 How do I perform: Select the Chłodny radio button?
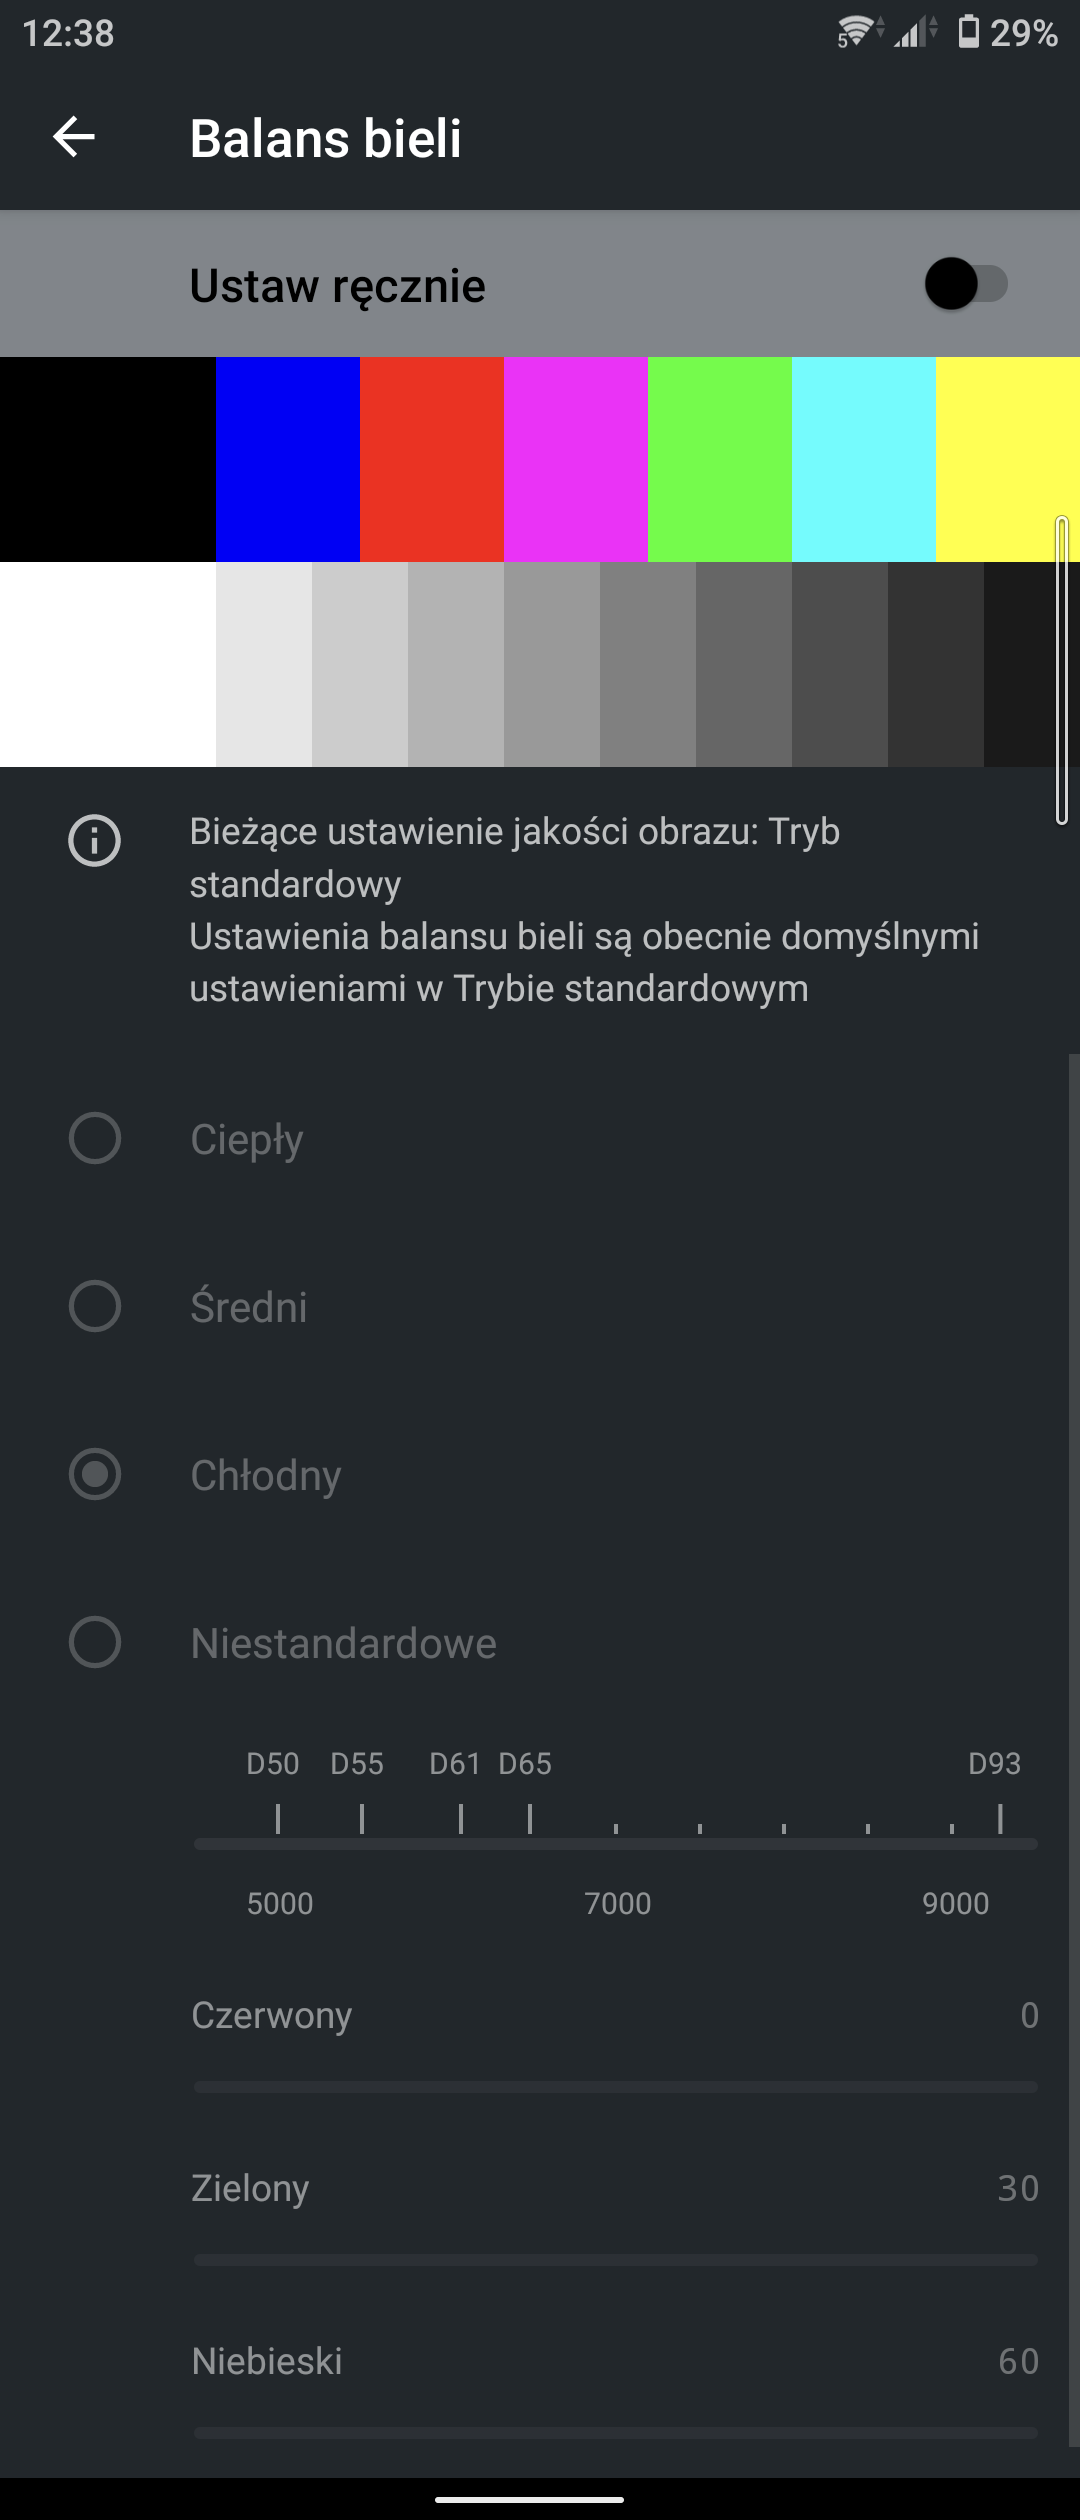(95, 1474)
